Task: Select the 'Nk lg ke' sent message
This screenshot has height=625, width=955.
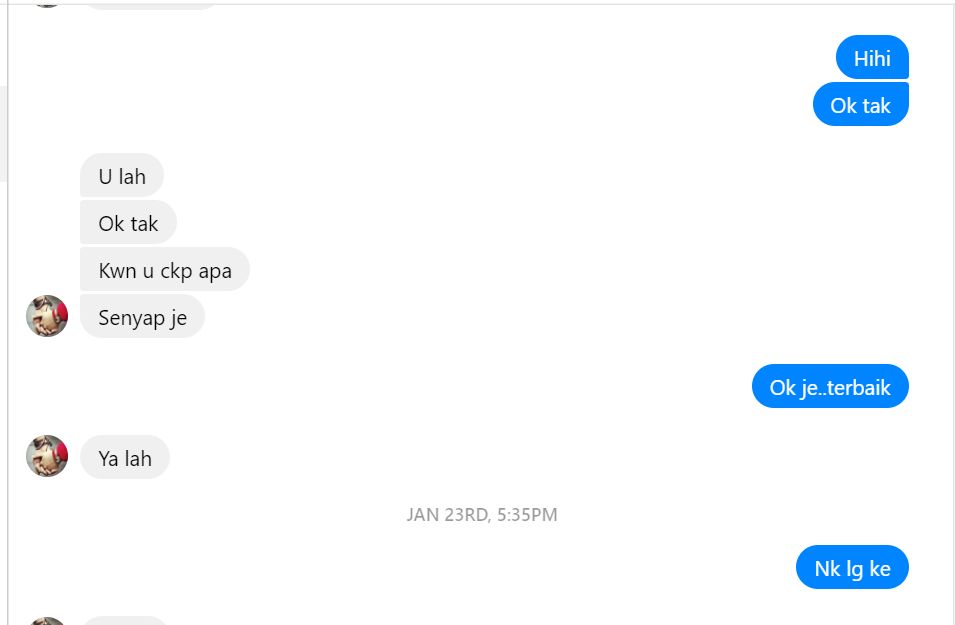Action: coord(852,567)
